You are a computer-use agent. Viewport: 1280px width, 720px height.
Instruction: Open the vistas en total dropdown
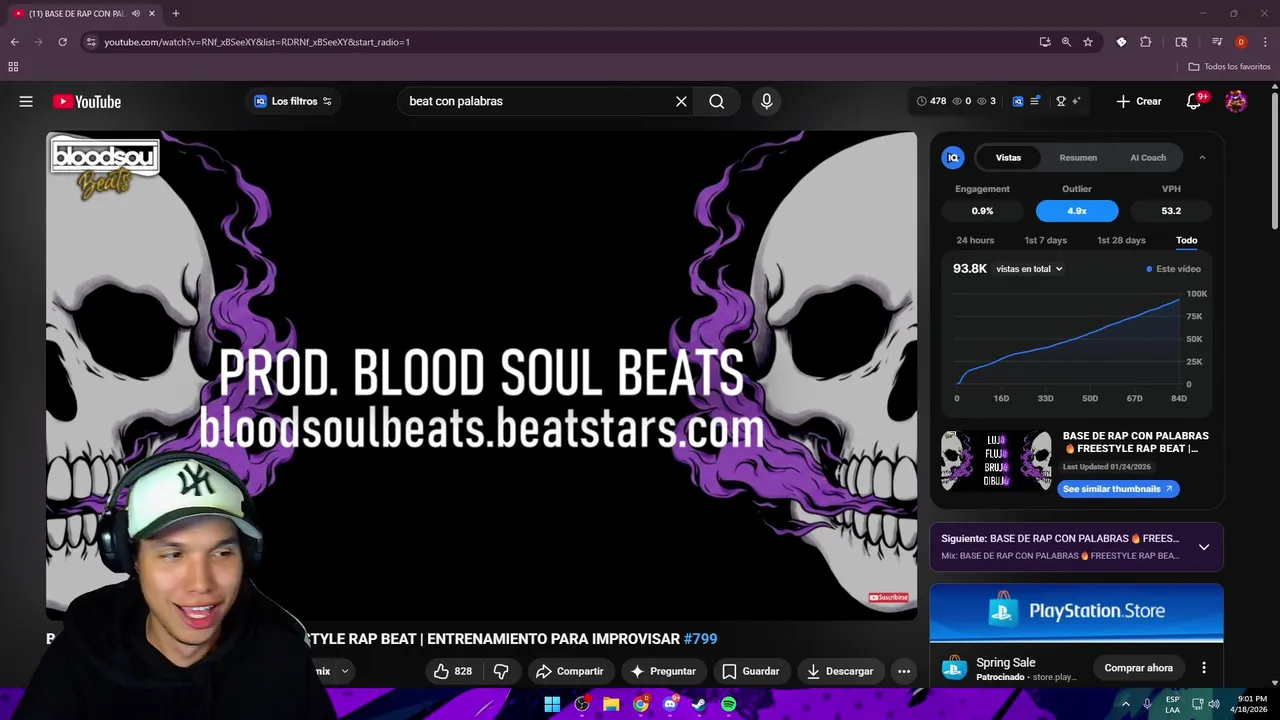[1029, 269]
